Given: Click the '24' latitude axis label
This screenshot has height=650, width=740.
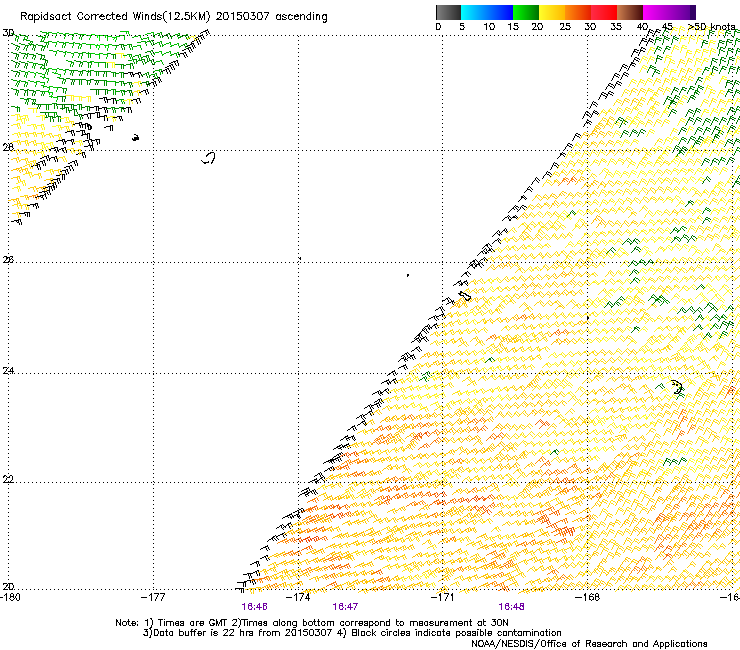Looking at the screenshot, I should (x=8, y=371).
